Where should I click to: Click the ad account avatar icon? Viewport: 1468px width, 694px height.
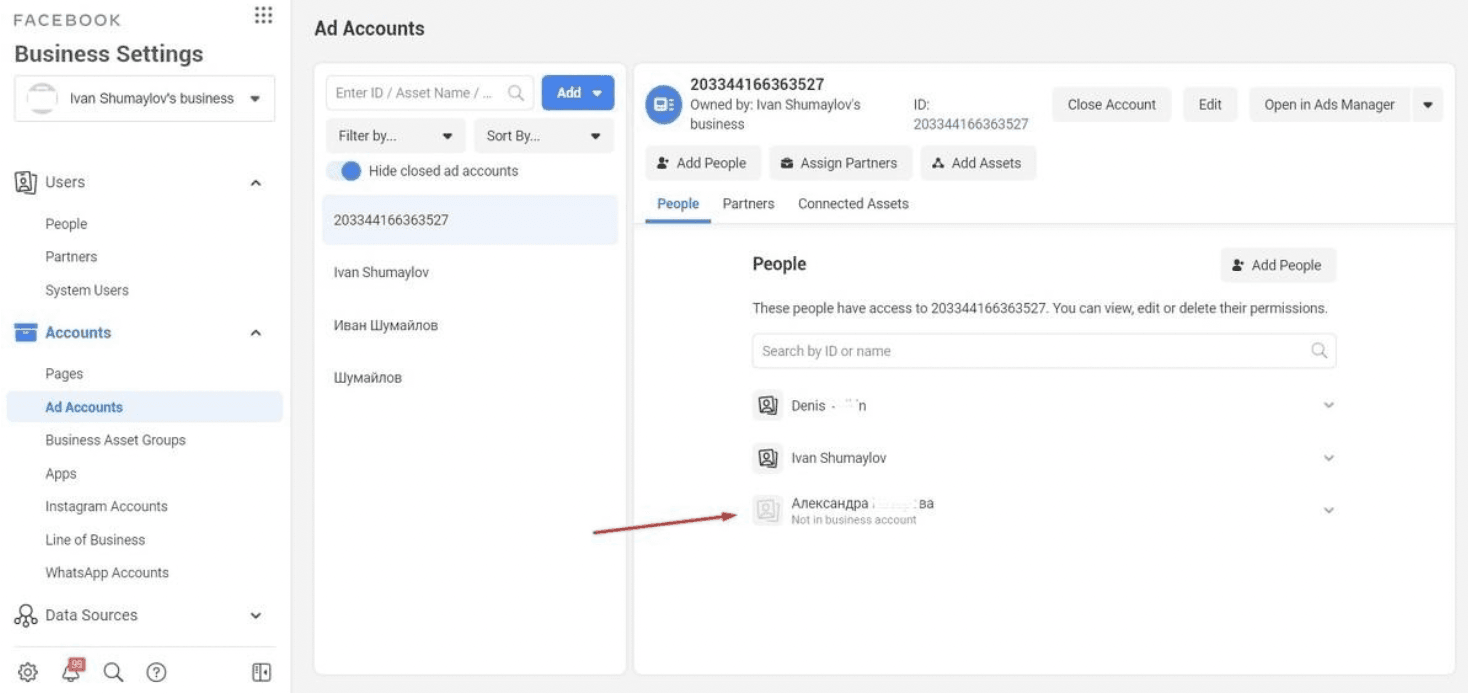pyautogui.click(x=663, y=104)
